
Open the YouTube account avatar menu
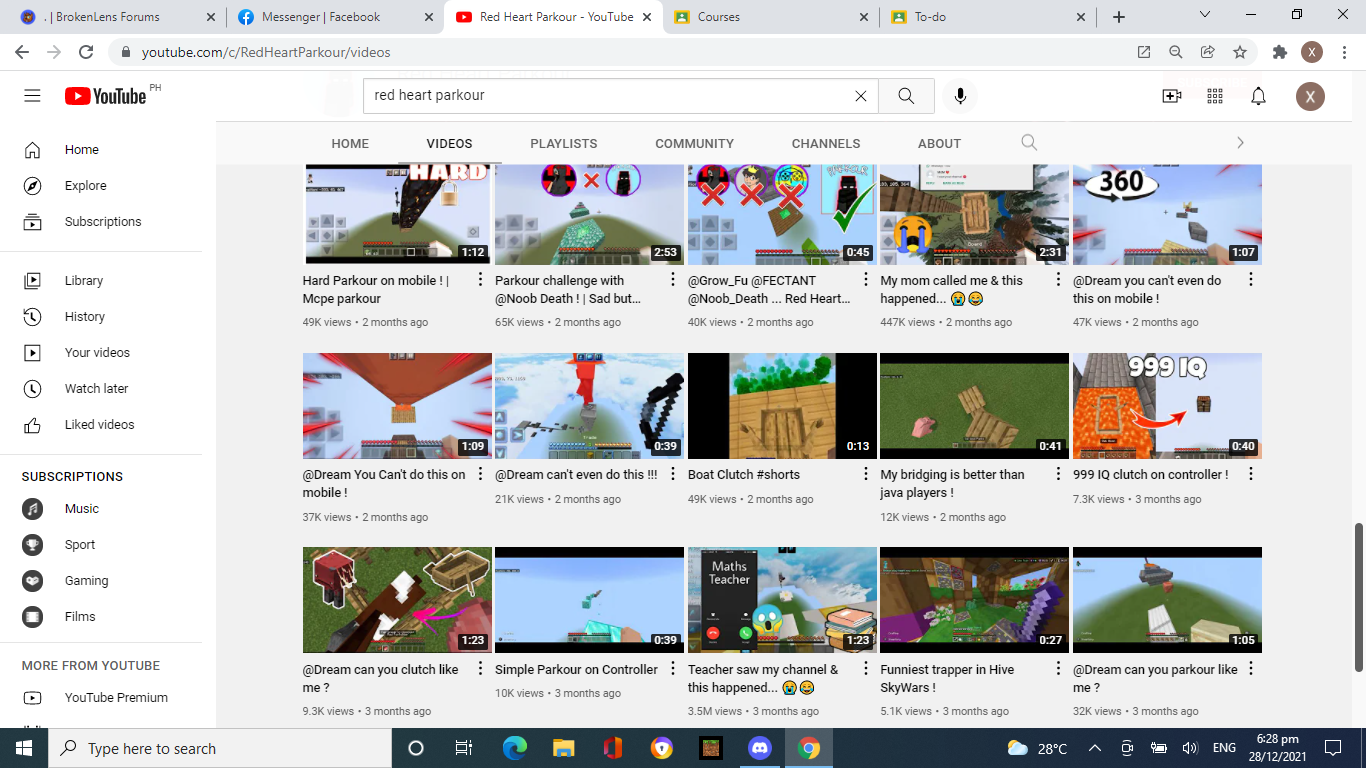[x=1310, y=96]
